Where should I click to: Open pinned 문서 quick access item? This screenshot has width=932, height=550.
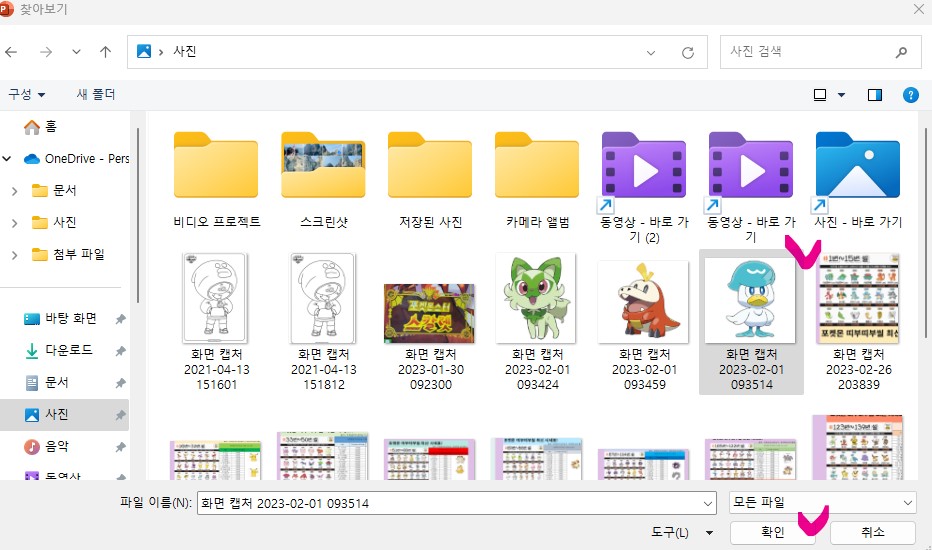tap(46, 382)
